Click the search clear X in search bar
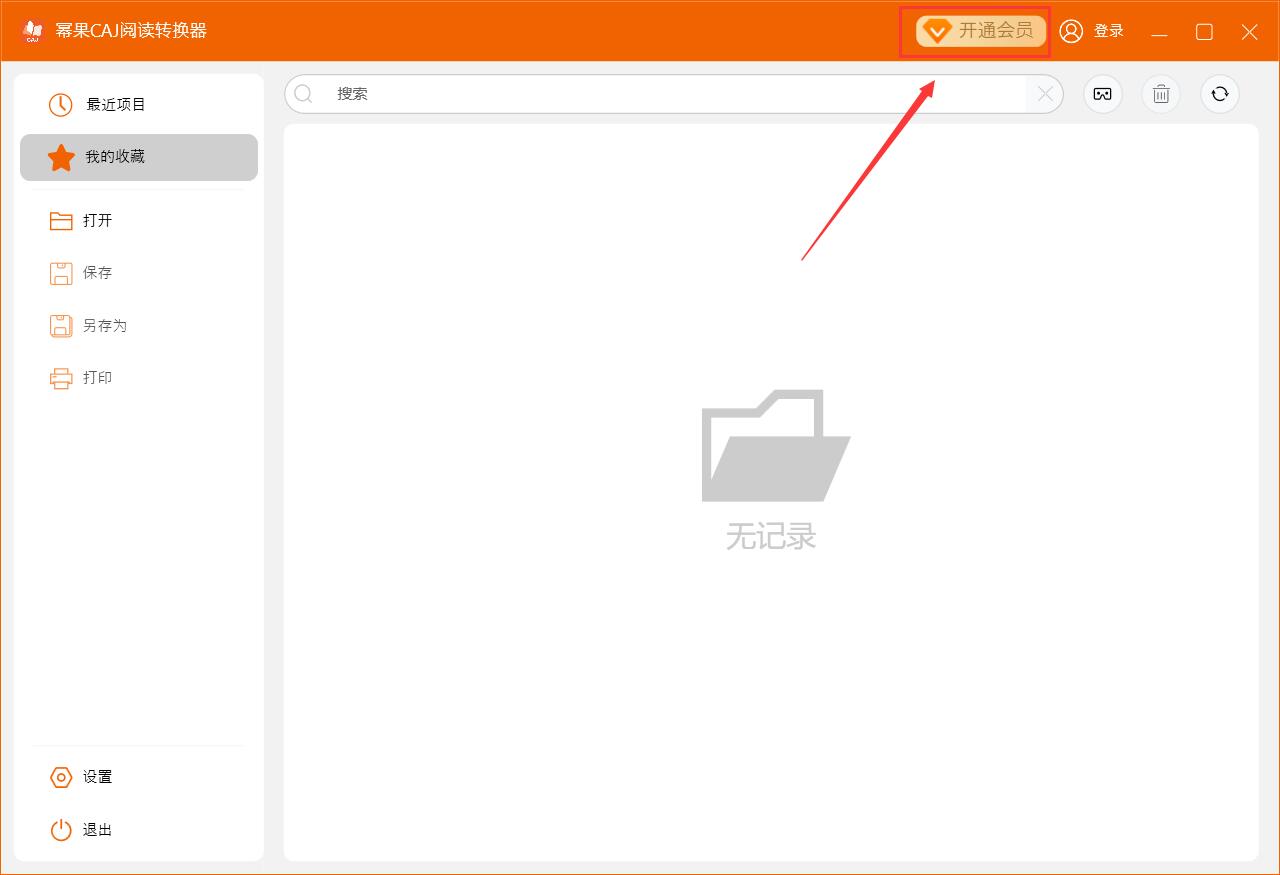 point(1044,94)
